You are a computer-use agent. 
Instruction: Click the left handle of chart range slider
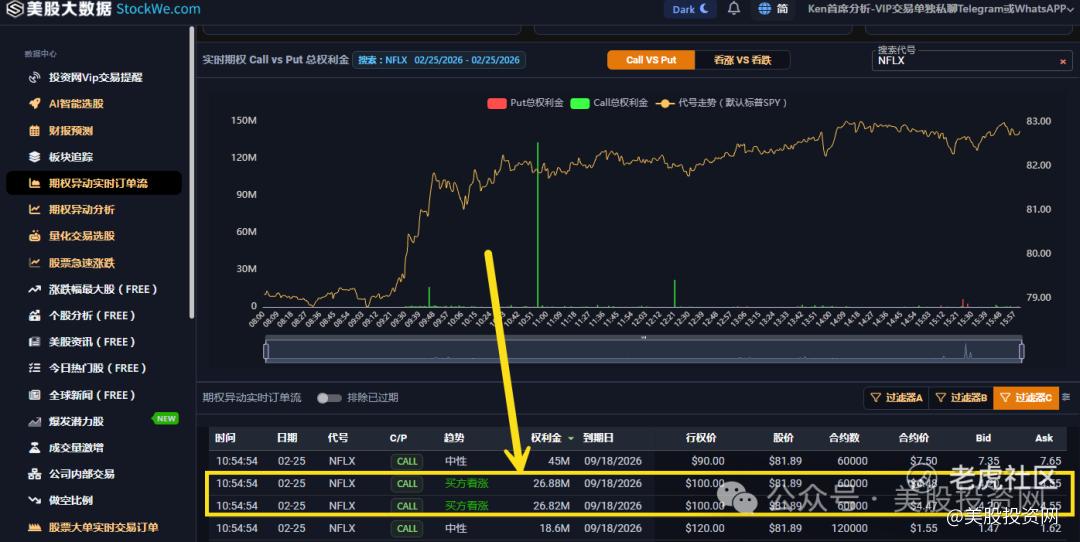266,351
